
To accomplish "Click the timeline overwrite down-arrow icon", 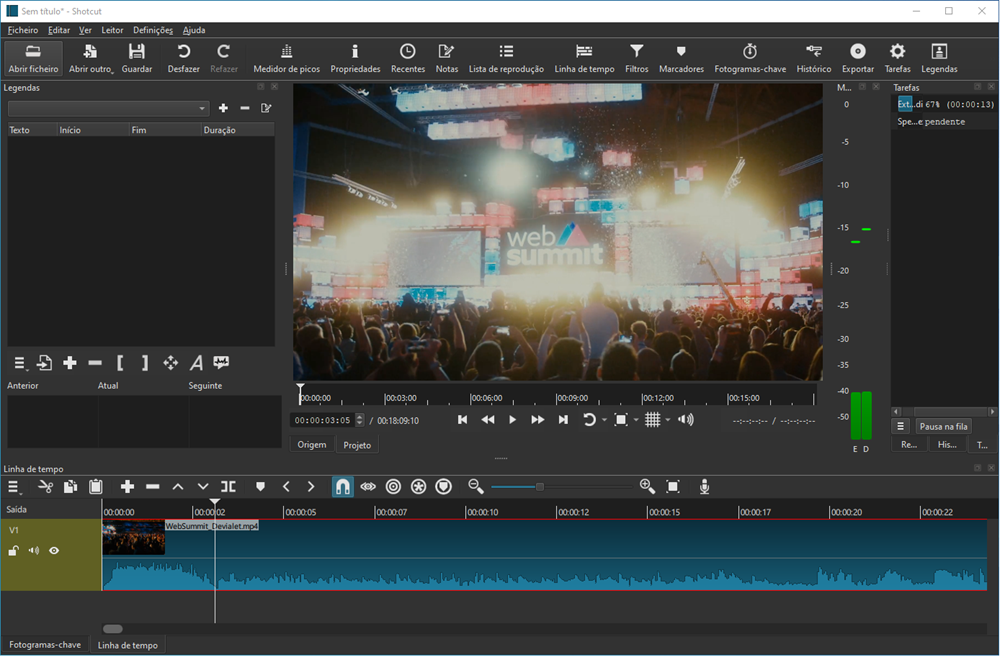I will tap(203, 487).
